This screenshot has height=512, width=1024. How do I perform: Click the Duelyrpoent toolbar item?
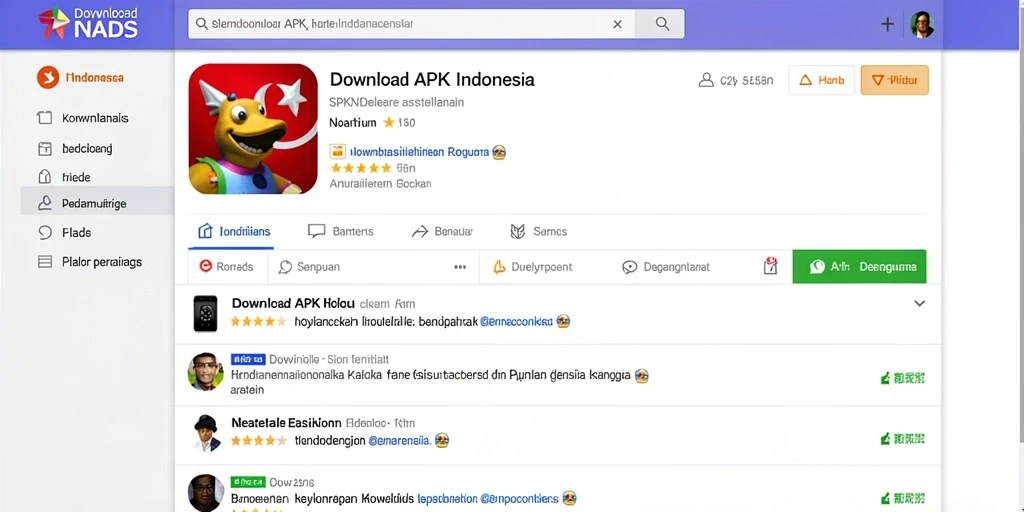coord(532,266)
